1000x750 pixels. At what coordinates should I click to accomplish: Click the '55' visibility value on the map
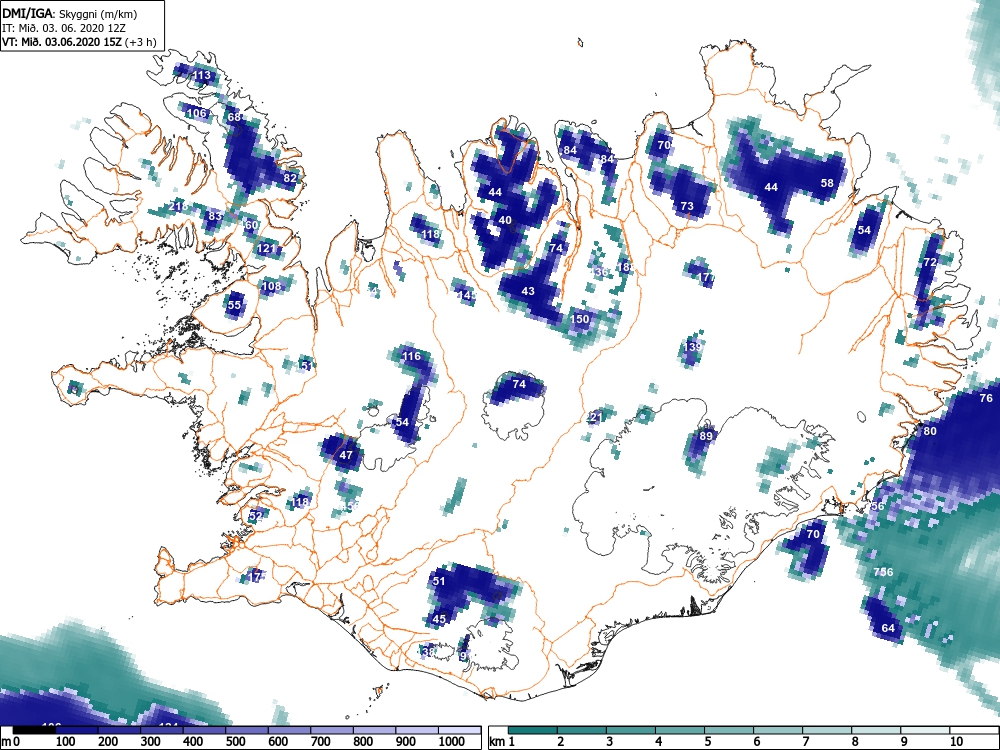tap(235, 305)
